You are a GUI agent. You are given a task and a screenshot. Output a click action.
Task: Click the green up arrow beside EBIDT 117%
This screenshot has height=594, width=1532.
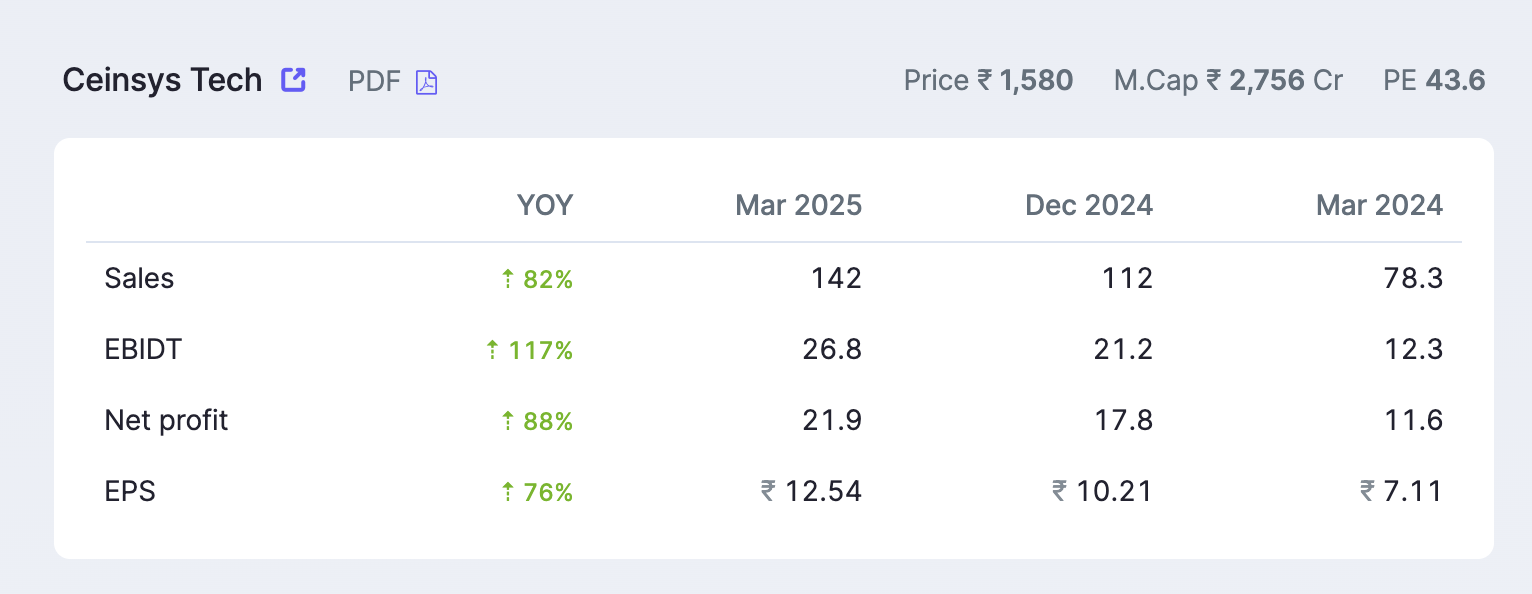click(491, 350)
